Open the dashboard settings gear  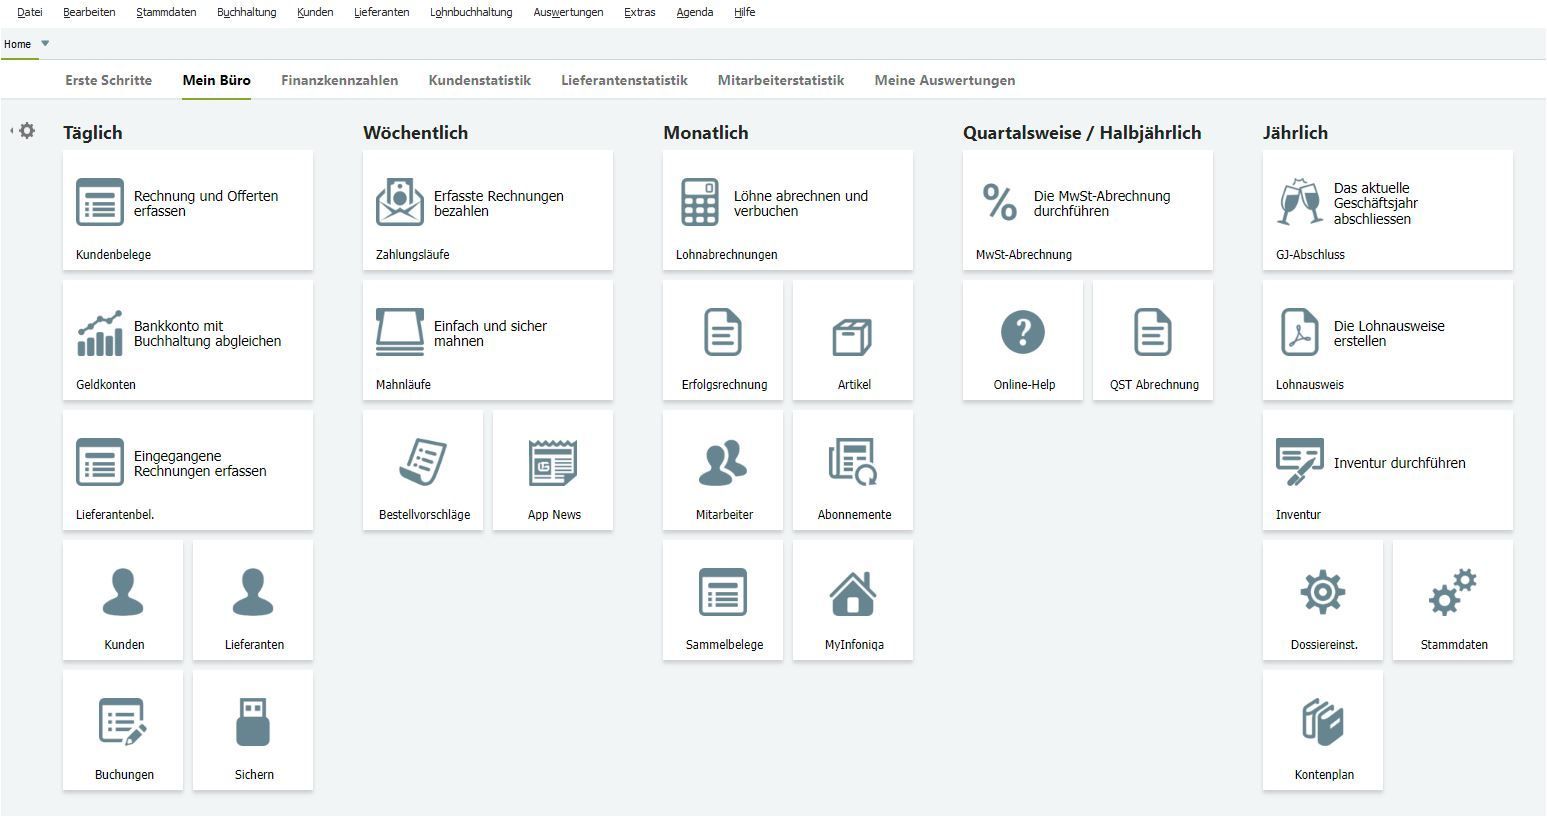pos(28,130)
